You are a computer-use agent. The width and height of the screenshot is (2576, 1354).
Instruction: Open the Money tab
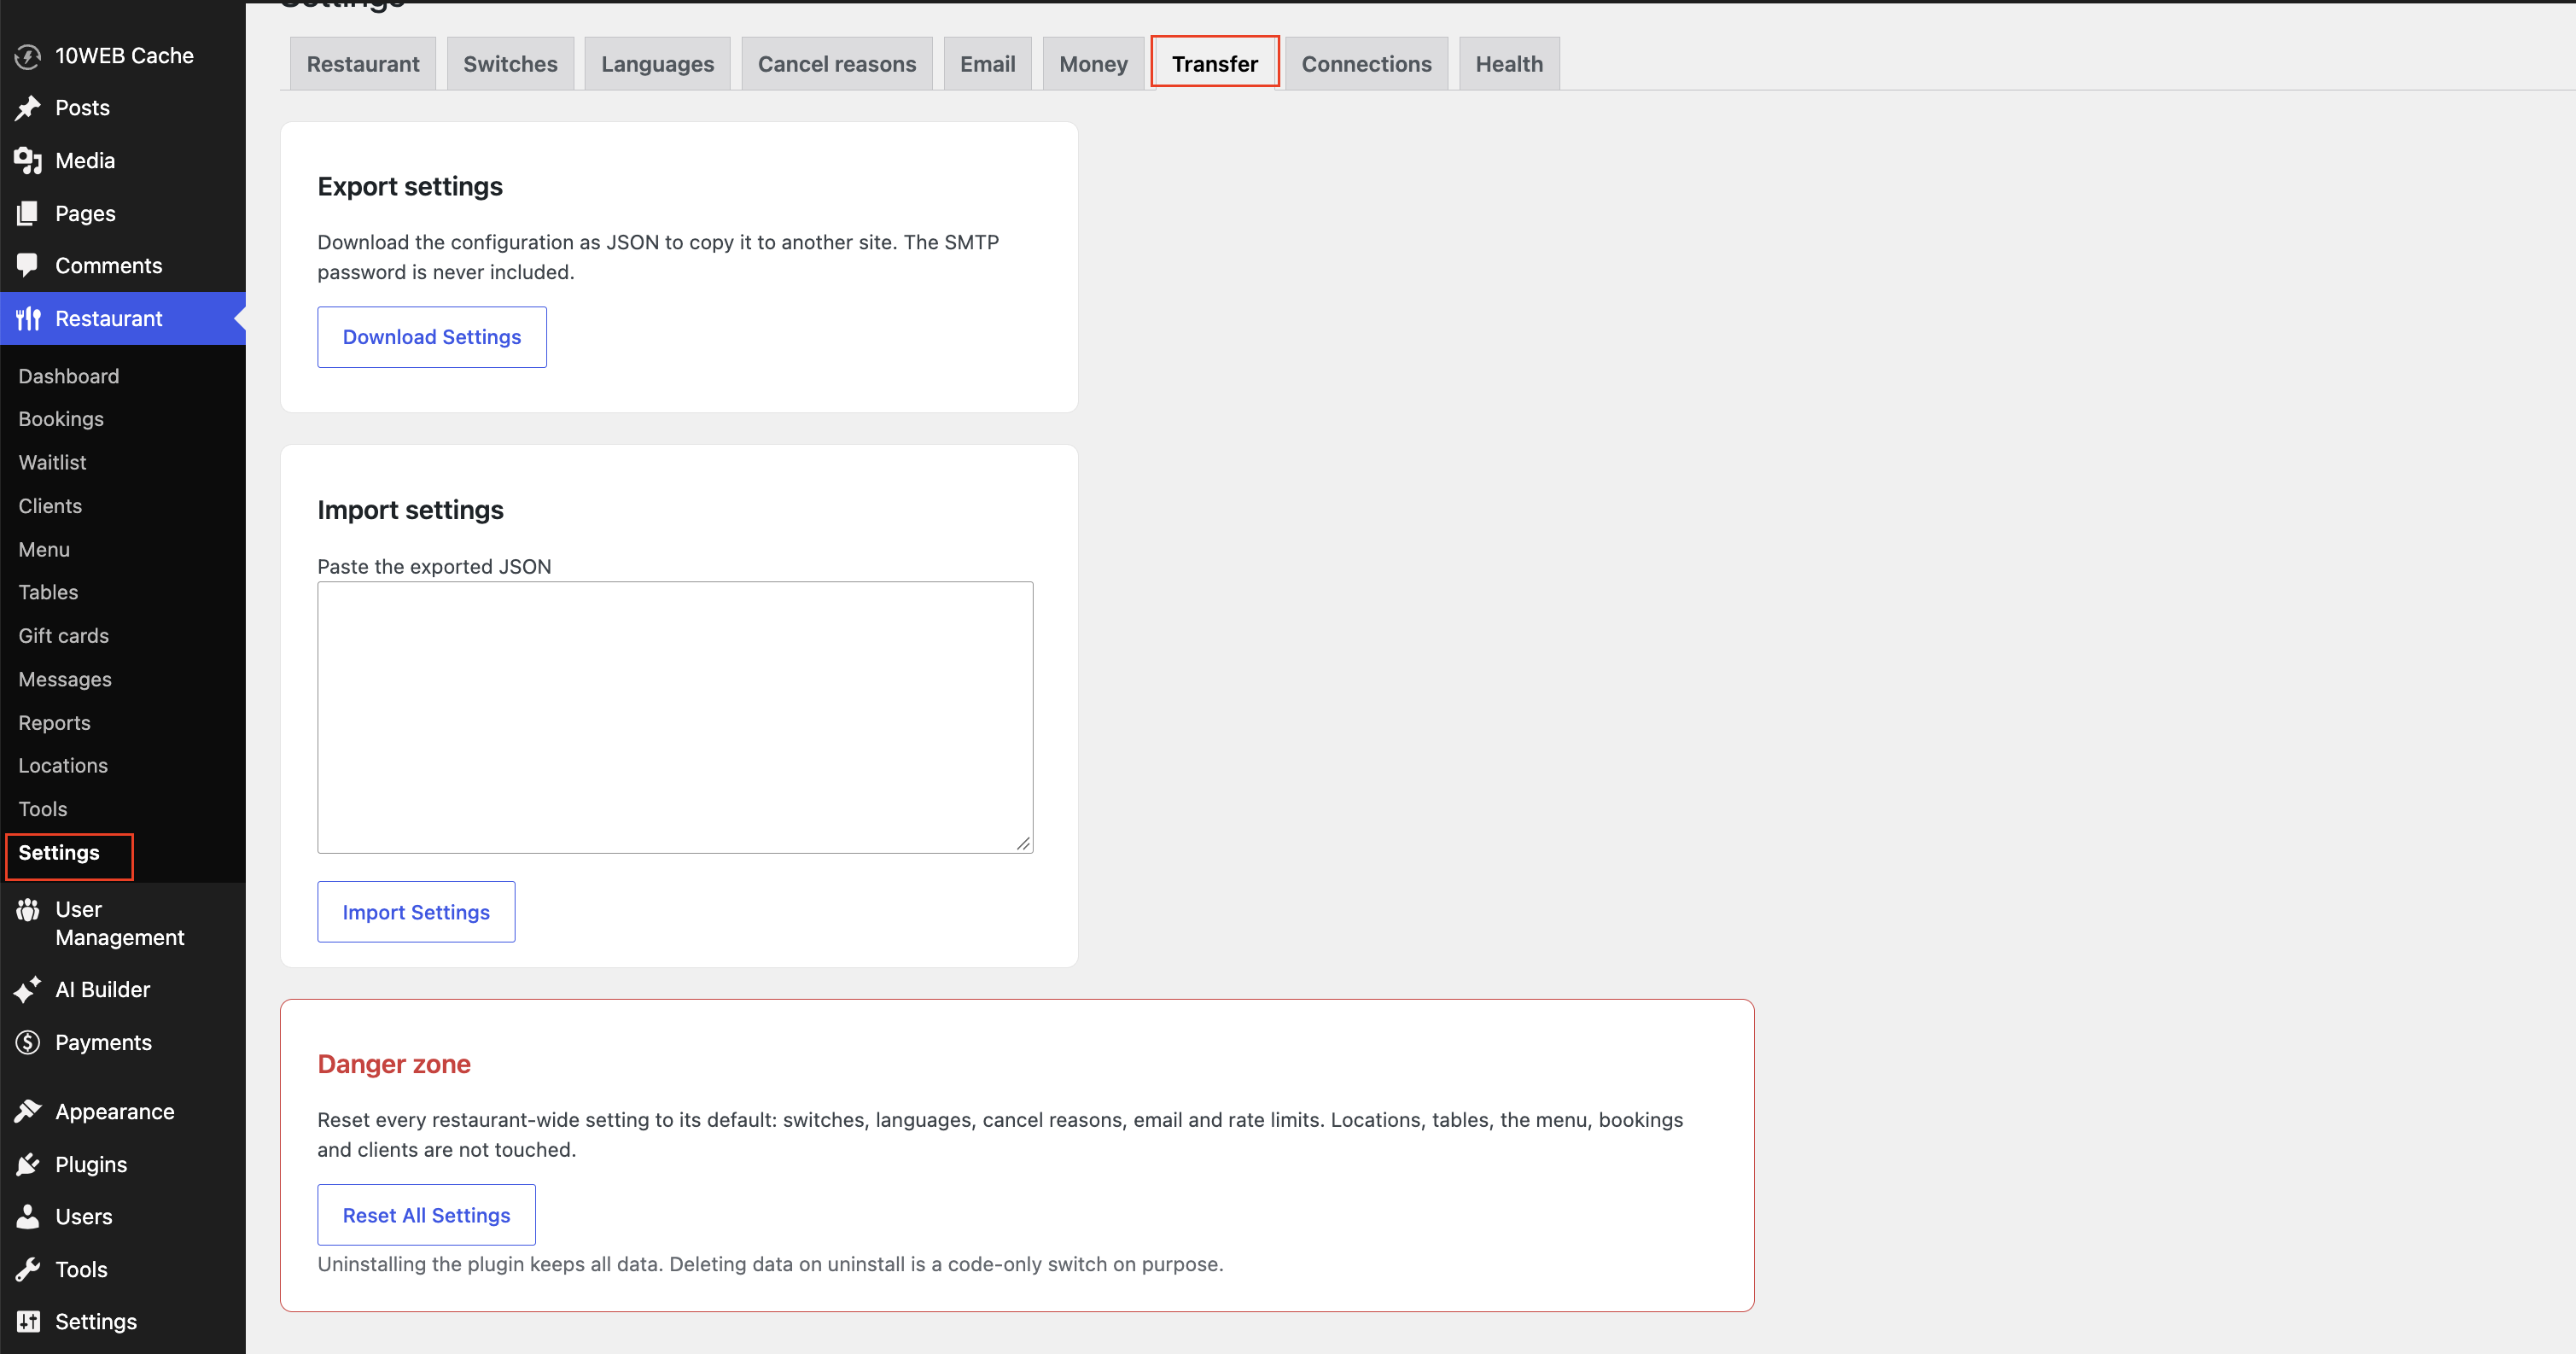tap(1093, 64)
